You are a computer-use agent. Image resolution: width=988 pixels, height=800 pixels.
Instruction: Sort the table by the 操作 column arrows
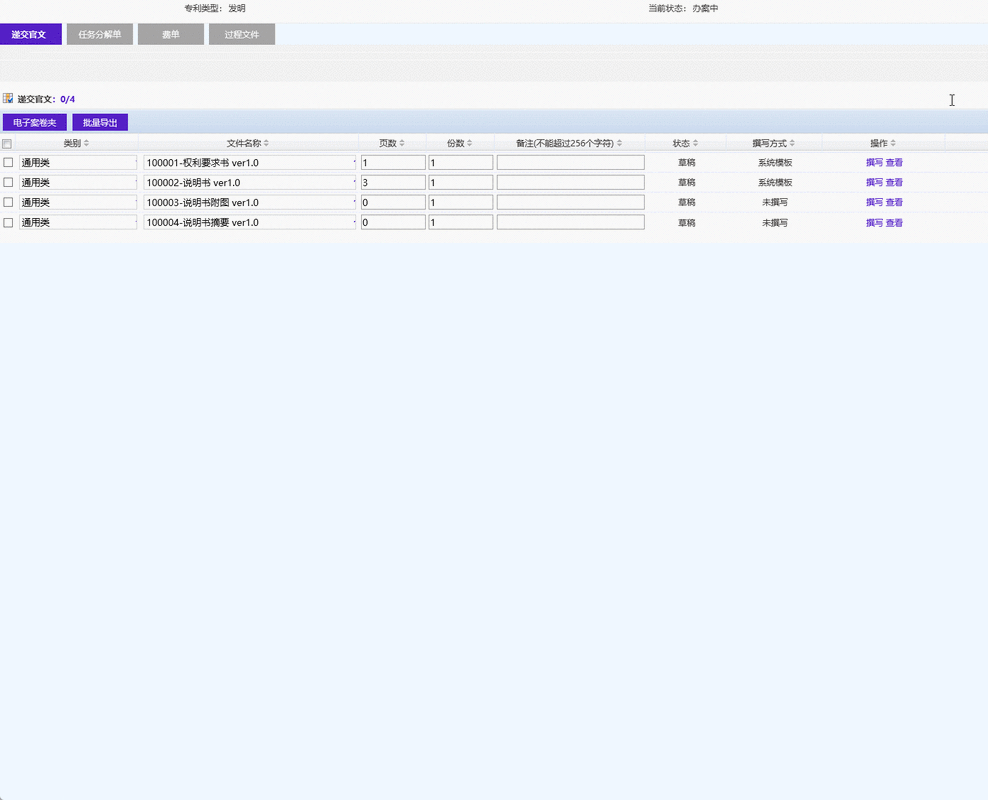(894, 143)
